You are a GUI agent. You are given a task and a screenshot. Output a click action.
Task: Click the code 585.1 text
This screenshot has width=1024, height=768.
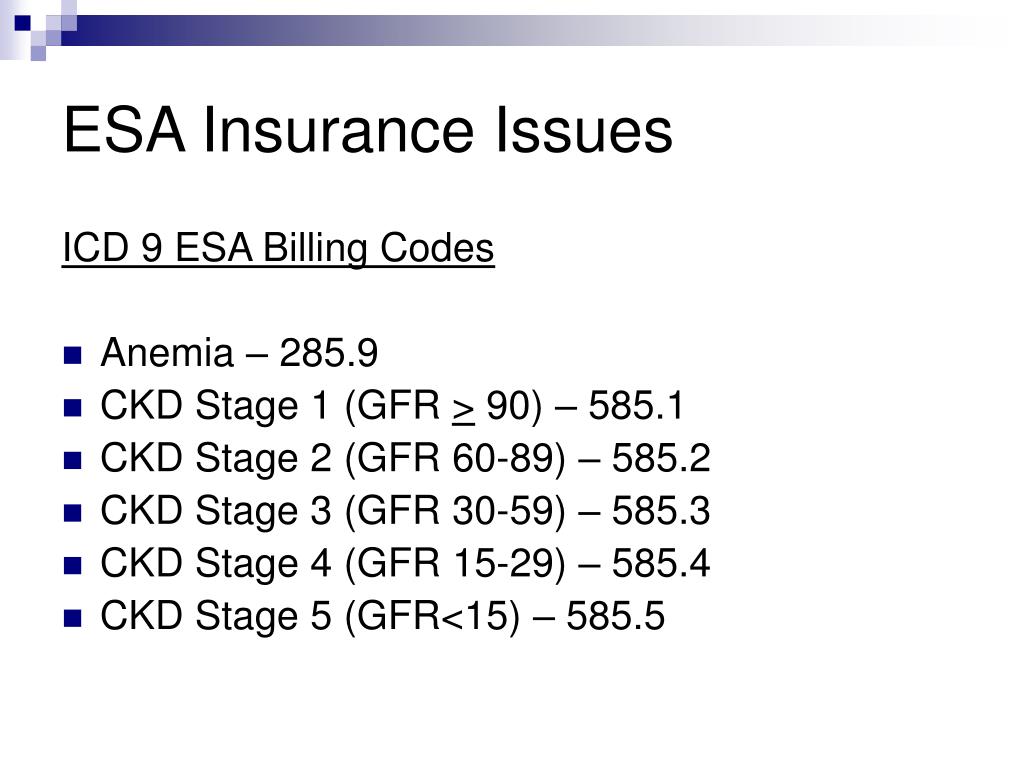(636, 406)
